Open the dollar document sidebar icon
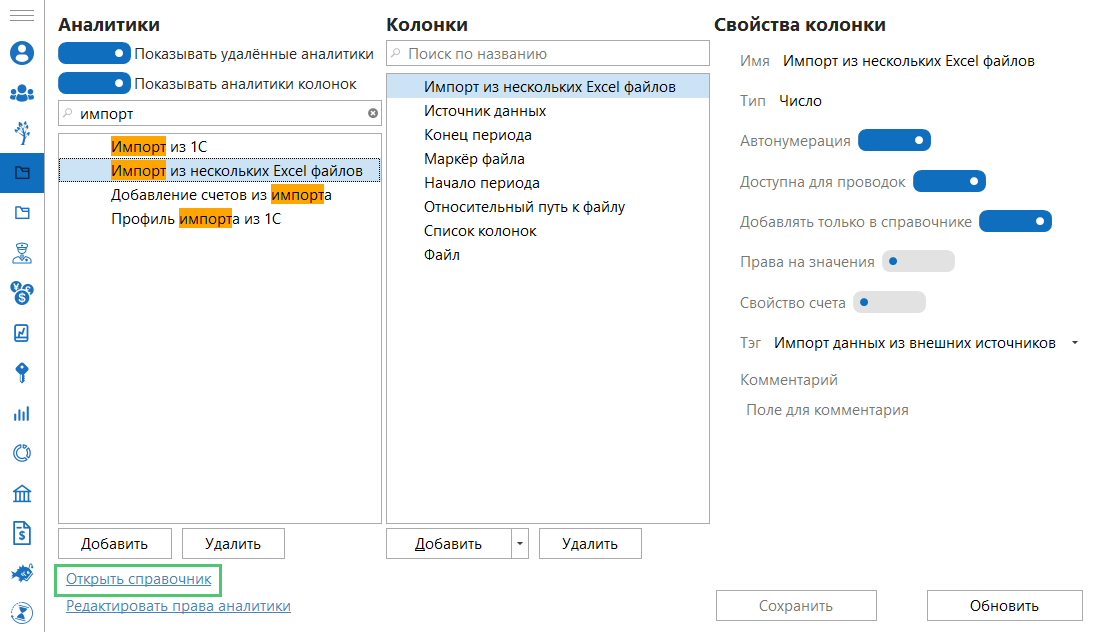Screen dimensions: 1099x632 click(21, 533)
